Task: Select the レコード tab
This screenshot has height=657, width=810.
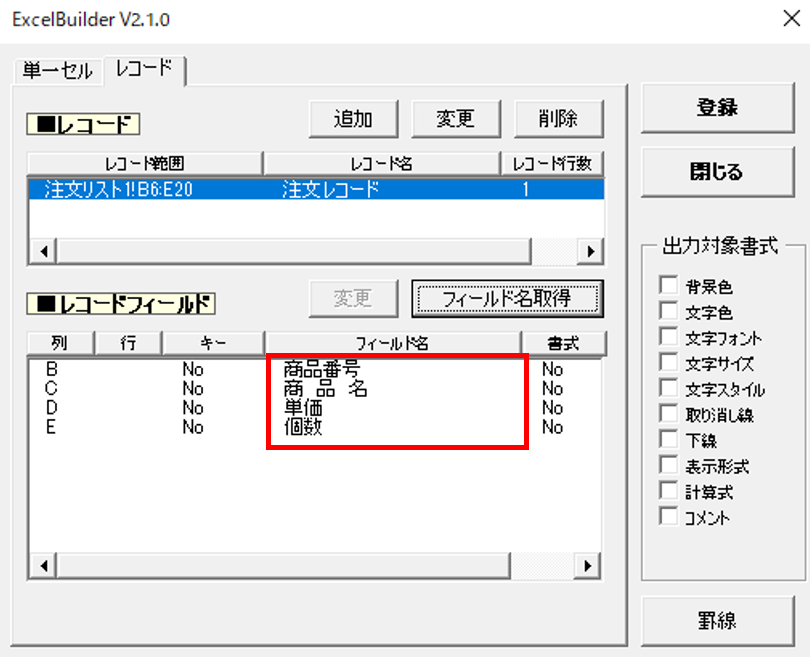Action: point(145,69)
